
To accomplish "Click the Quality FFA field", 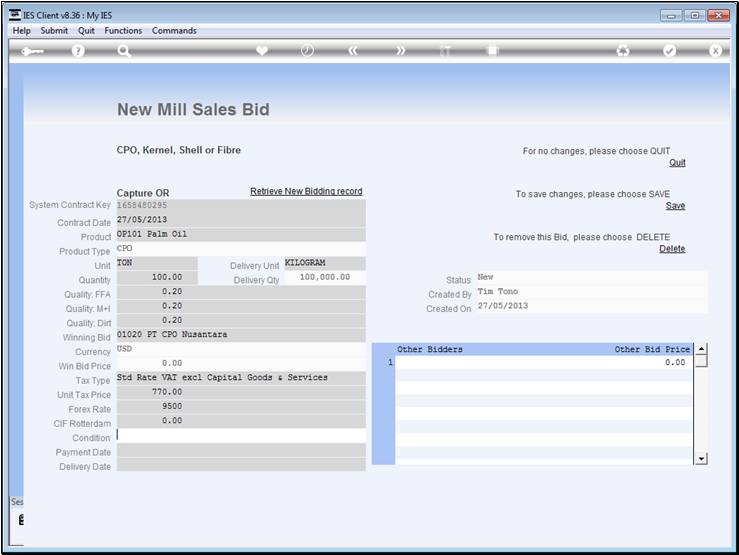I will [241, 292].
